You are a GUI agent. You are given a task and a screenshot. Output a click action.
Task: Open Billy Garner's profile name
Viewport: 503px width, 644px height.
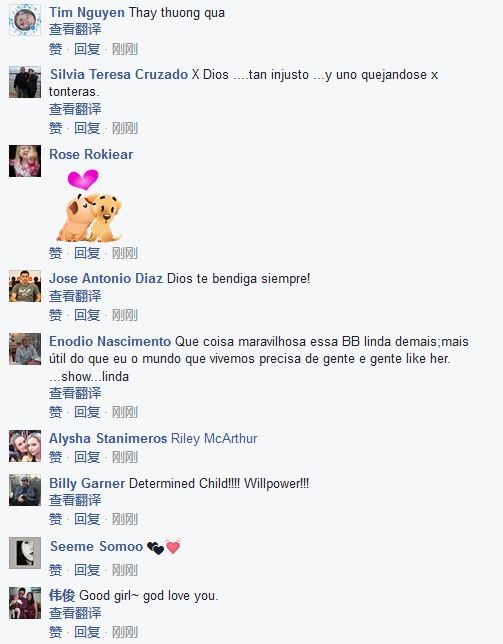87,483
